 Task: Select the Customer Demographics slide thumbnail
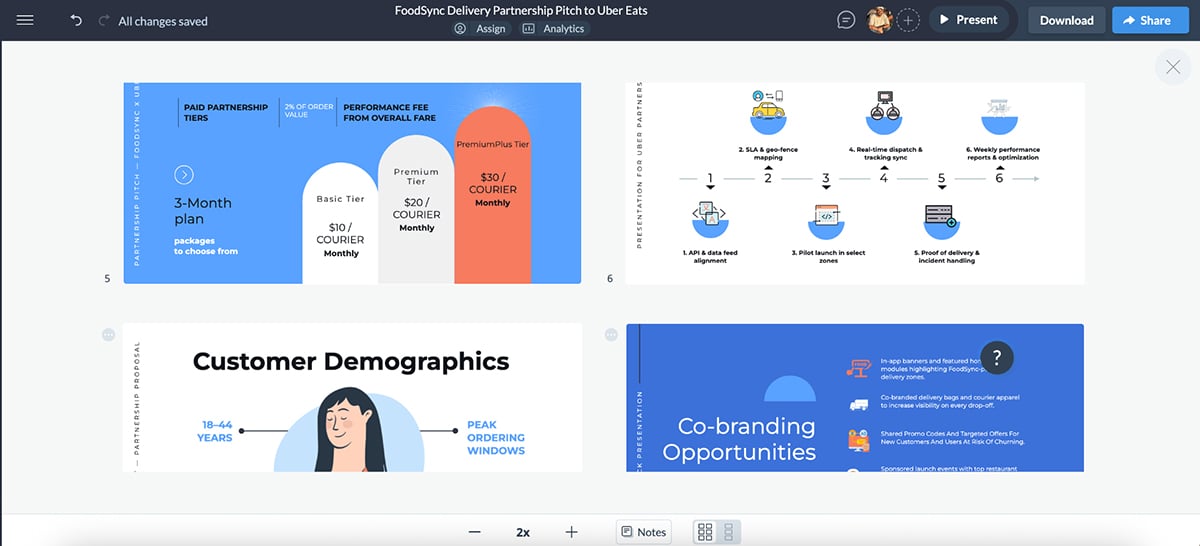point(352,397)
